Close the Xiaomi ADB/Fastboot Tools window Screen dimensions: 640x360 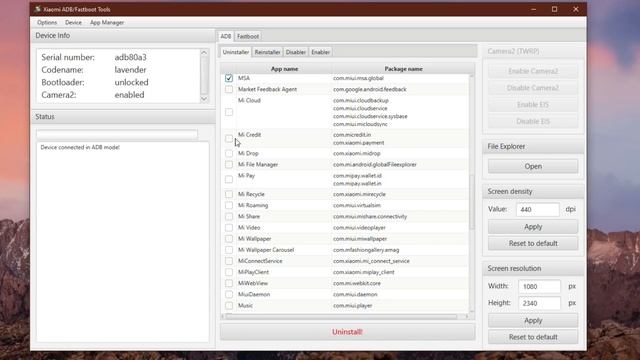pos(576,9)
